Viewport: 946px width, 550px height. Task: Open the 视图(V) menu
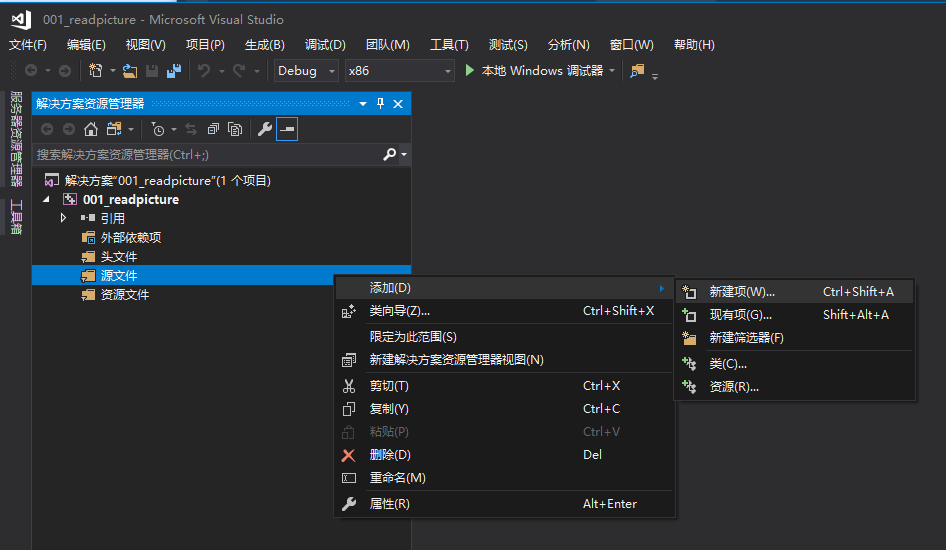[x=145, y=45]
